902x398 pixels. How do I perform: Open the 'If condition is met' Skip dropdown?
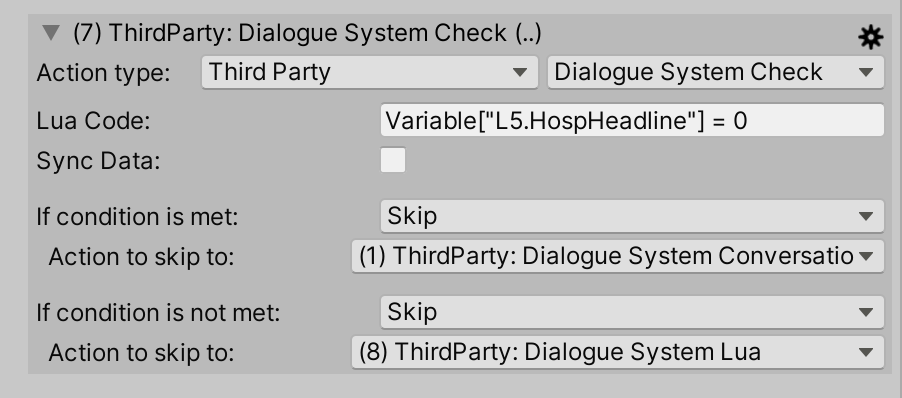click(x=632, y=216)
